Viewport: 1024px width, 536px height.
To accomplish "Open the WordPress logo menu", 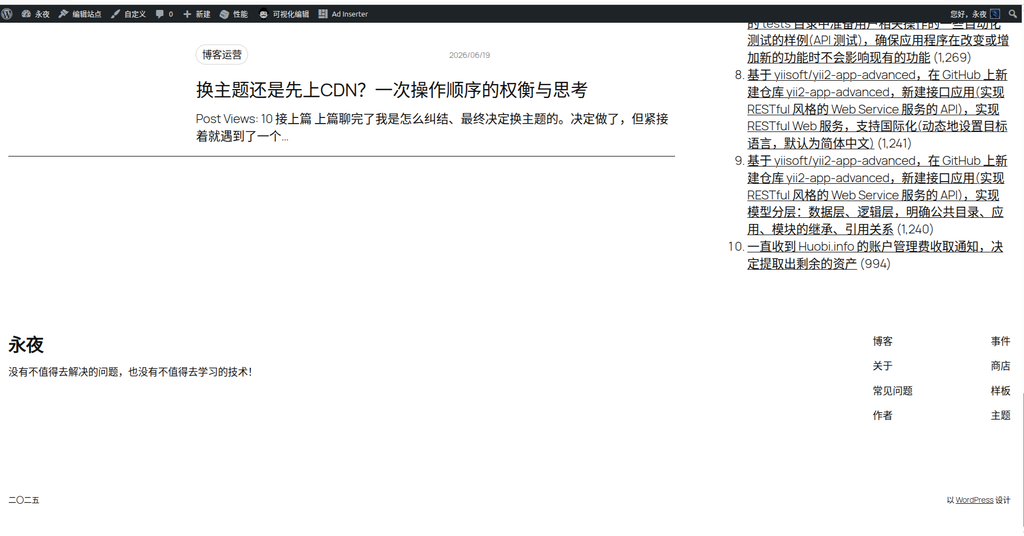I will (7, 14).
